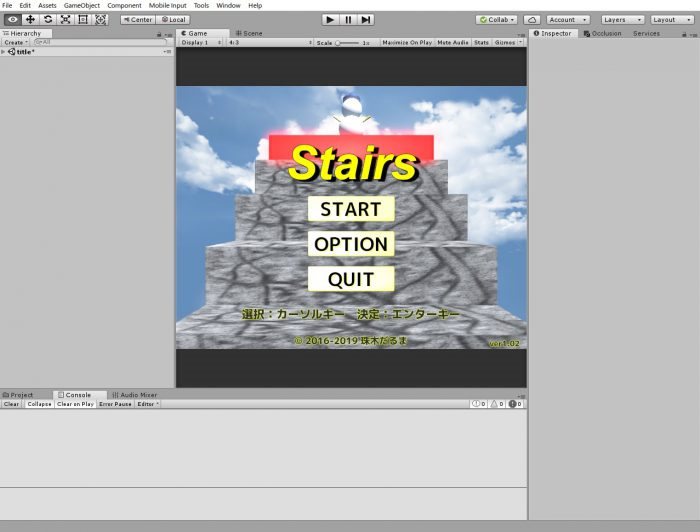The image size is (700, 532).
Task: Click the Play button
Action: [330, 20]
